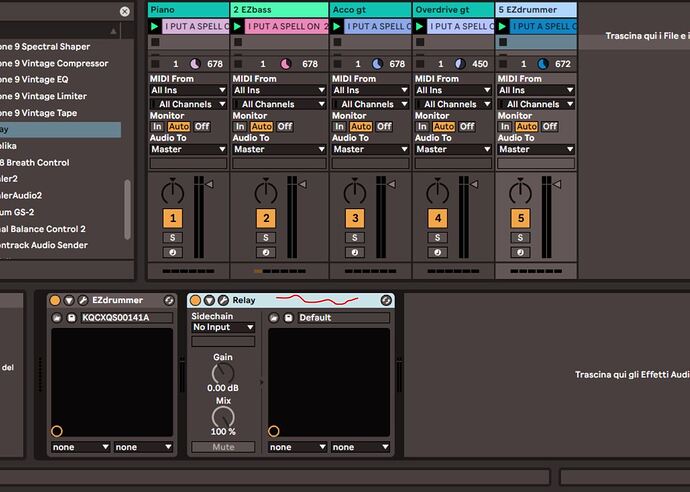Screen dimensions: 690x492
Task: Save Relay preset with disk icon
Action: point(288,317)
